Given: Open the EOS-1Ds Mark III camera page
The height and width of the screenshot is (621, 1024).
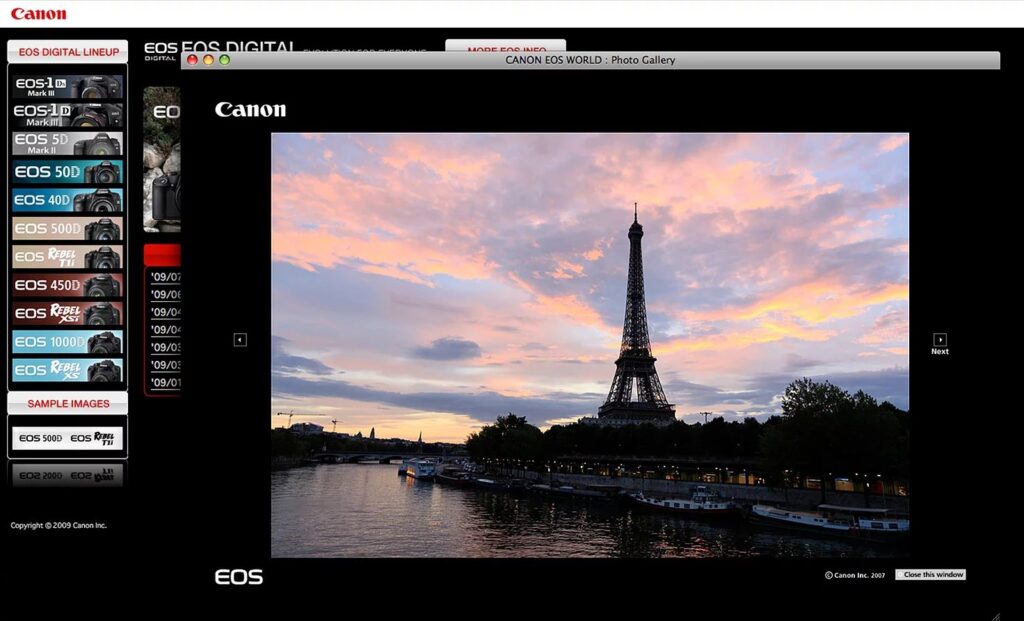Looking at the screenshot, I should (x=67, y=87).
